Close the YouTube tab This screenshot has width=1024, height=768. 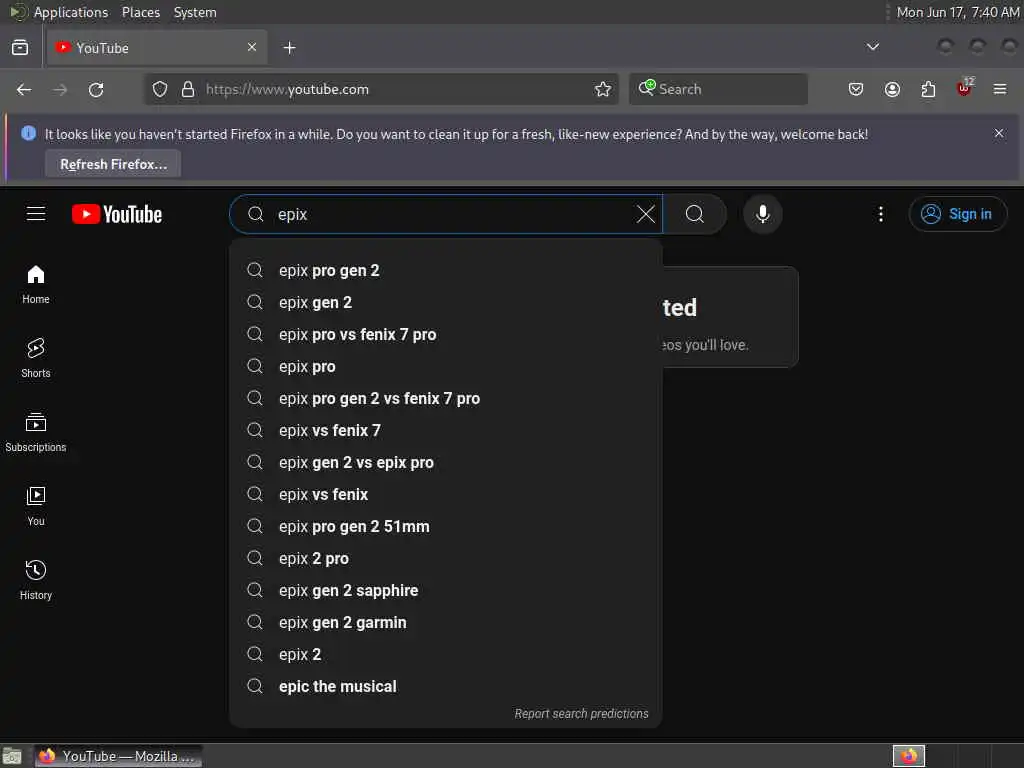coord(252,47)
